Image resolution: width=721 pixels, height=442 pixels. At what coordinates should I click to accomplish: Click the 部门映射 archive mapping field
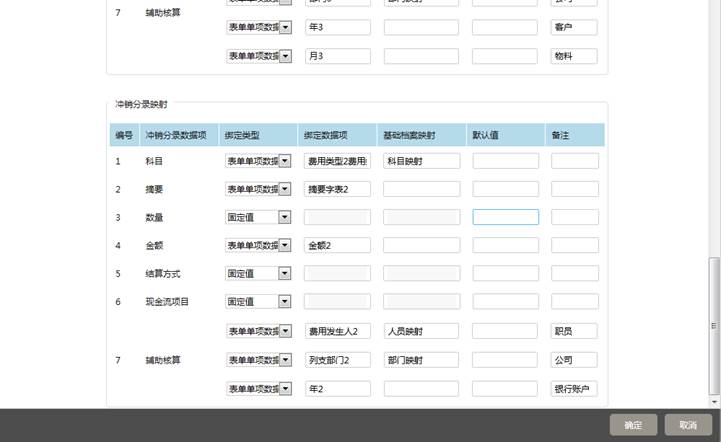point(421,360)
